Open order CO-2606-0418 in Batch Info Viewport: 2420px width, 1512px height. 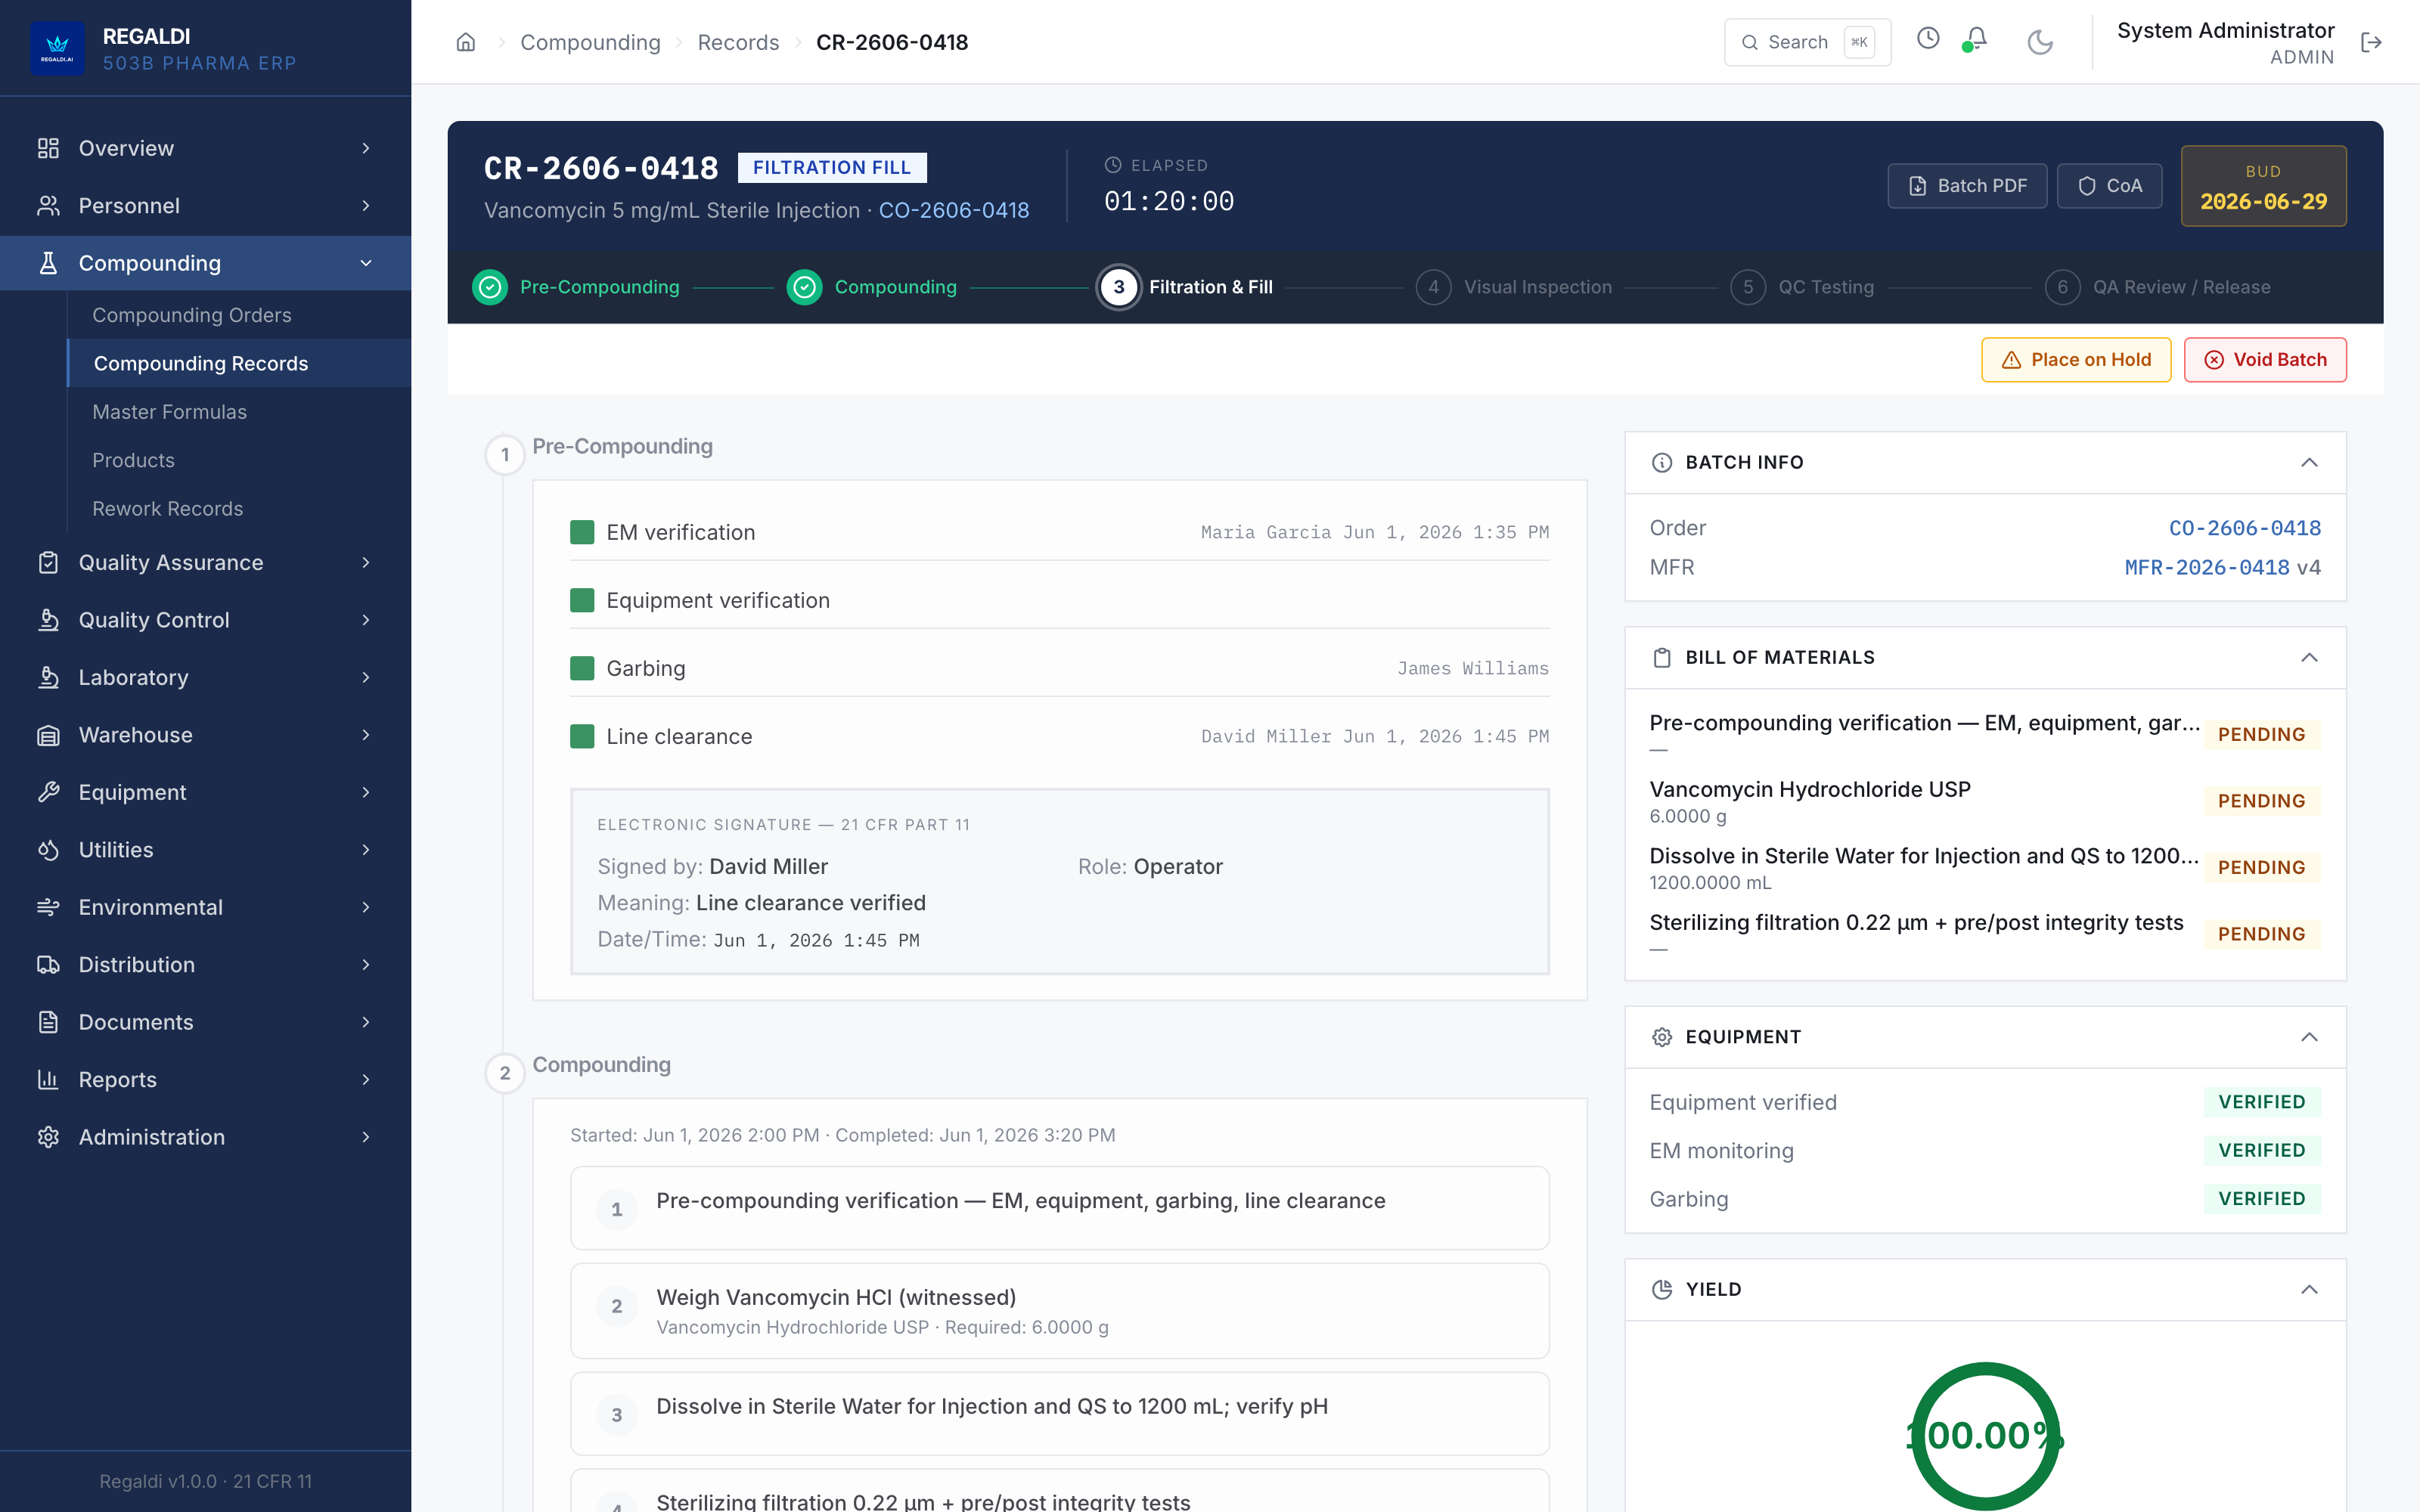(x=2244, y=528)
